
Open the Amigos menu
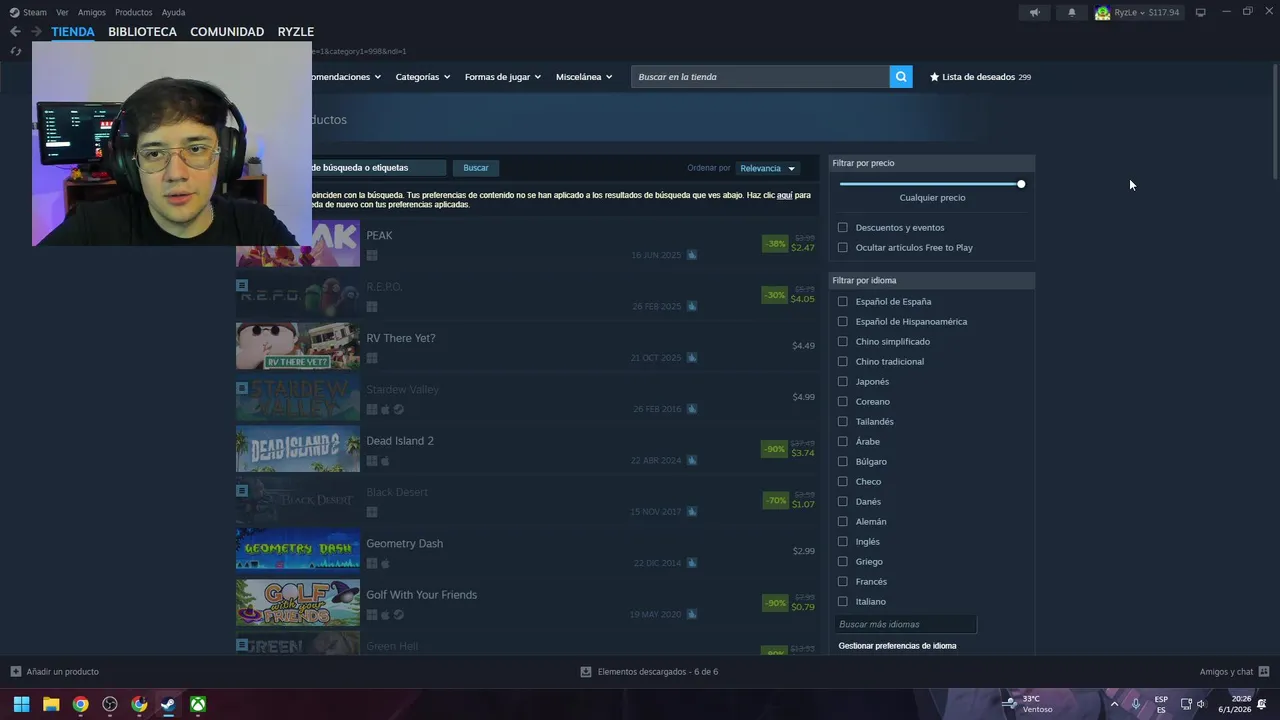click(x=91, y=13)
